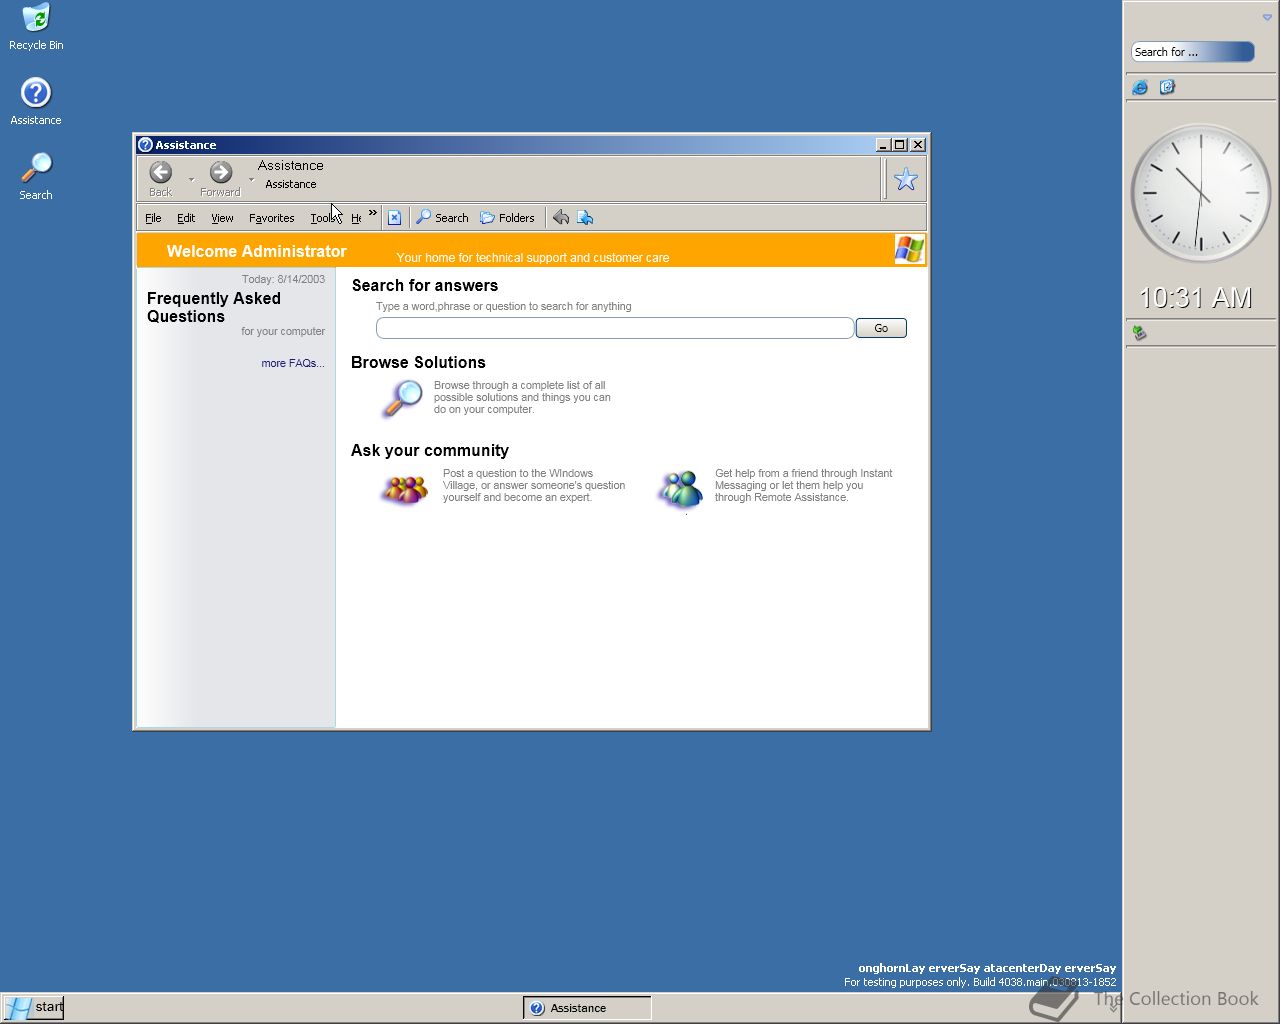The height and width of the screenshot is (1024, 1280).
Task: Click the Favorites star icon
Action: 906,179
